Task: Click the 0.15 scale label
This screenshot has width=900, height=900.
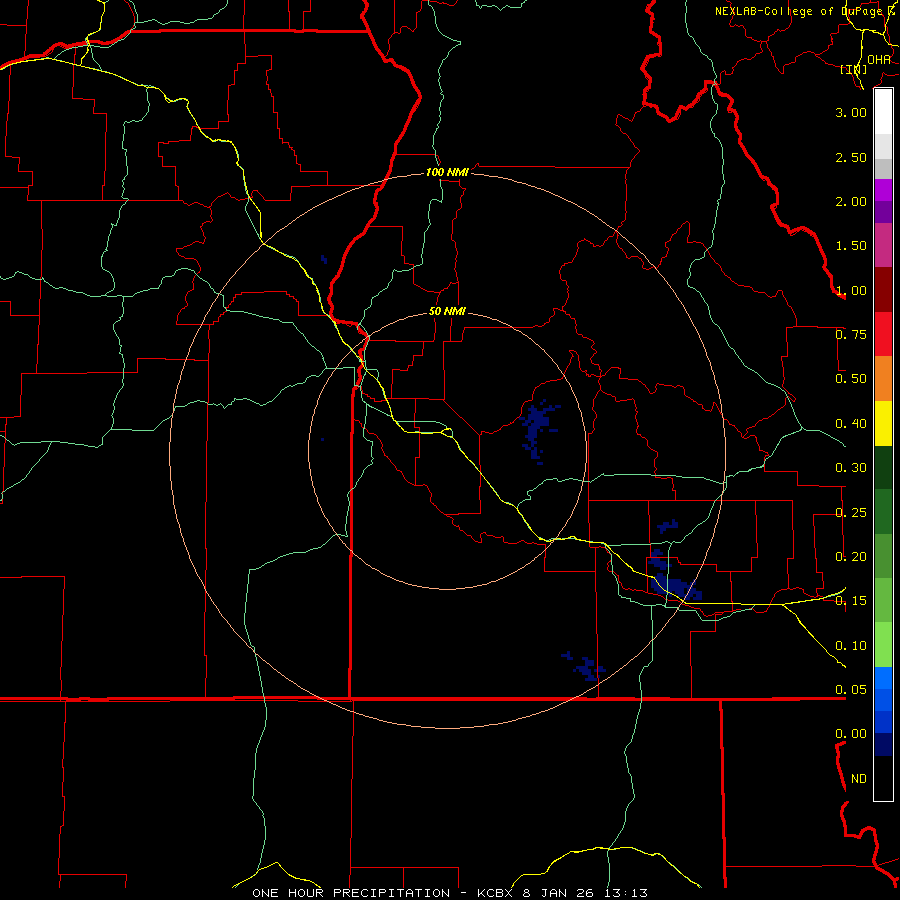Action: coord(851,601)
